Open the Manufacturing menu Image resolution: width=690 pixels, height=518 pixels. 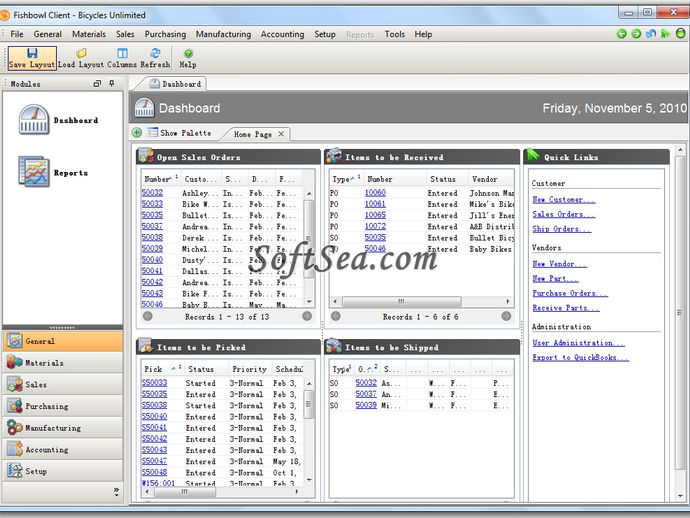coord(223,34)
